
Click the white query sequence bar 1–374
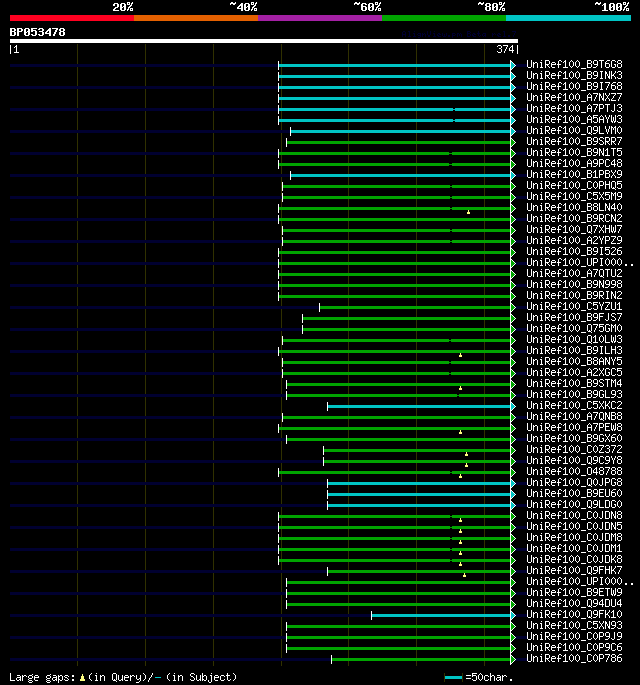tap(264, 41)
